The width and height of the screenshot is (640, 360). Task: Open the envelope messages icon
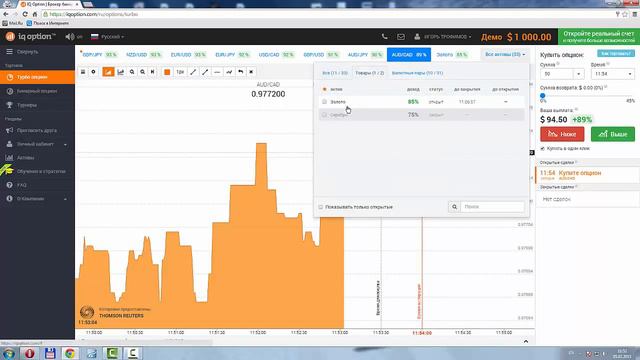coord(401,37)
